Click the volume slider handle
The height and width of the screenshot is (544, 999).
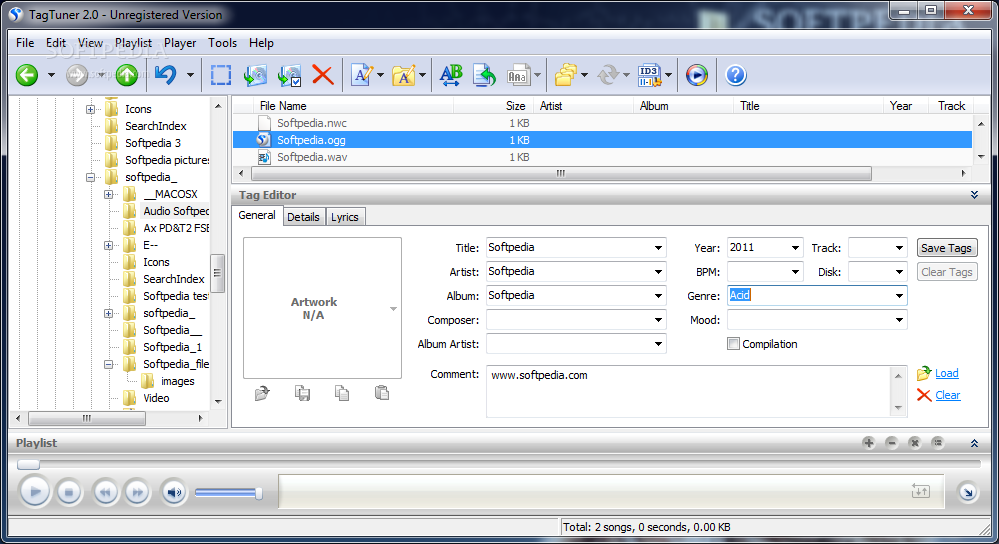click(x=259, y=492)
